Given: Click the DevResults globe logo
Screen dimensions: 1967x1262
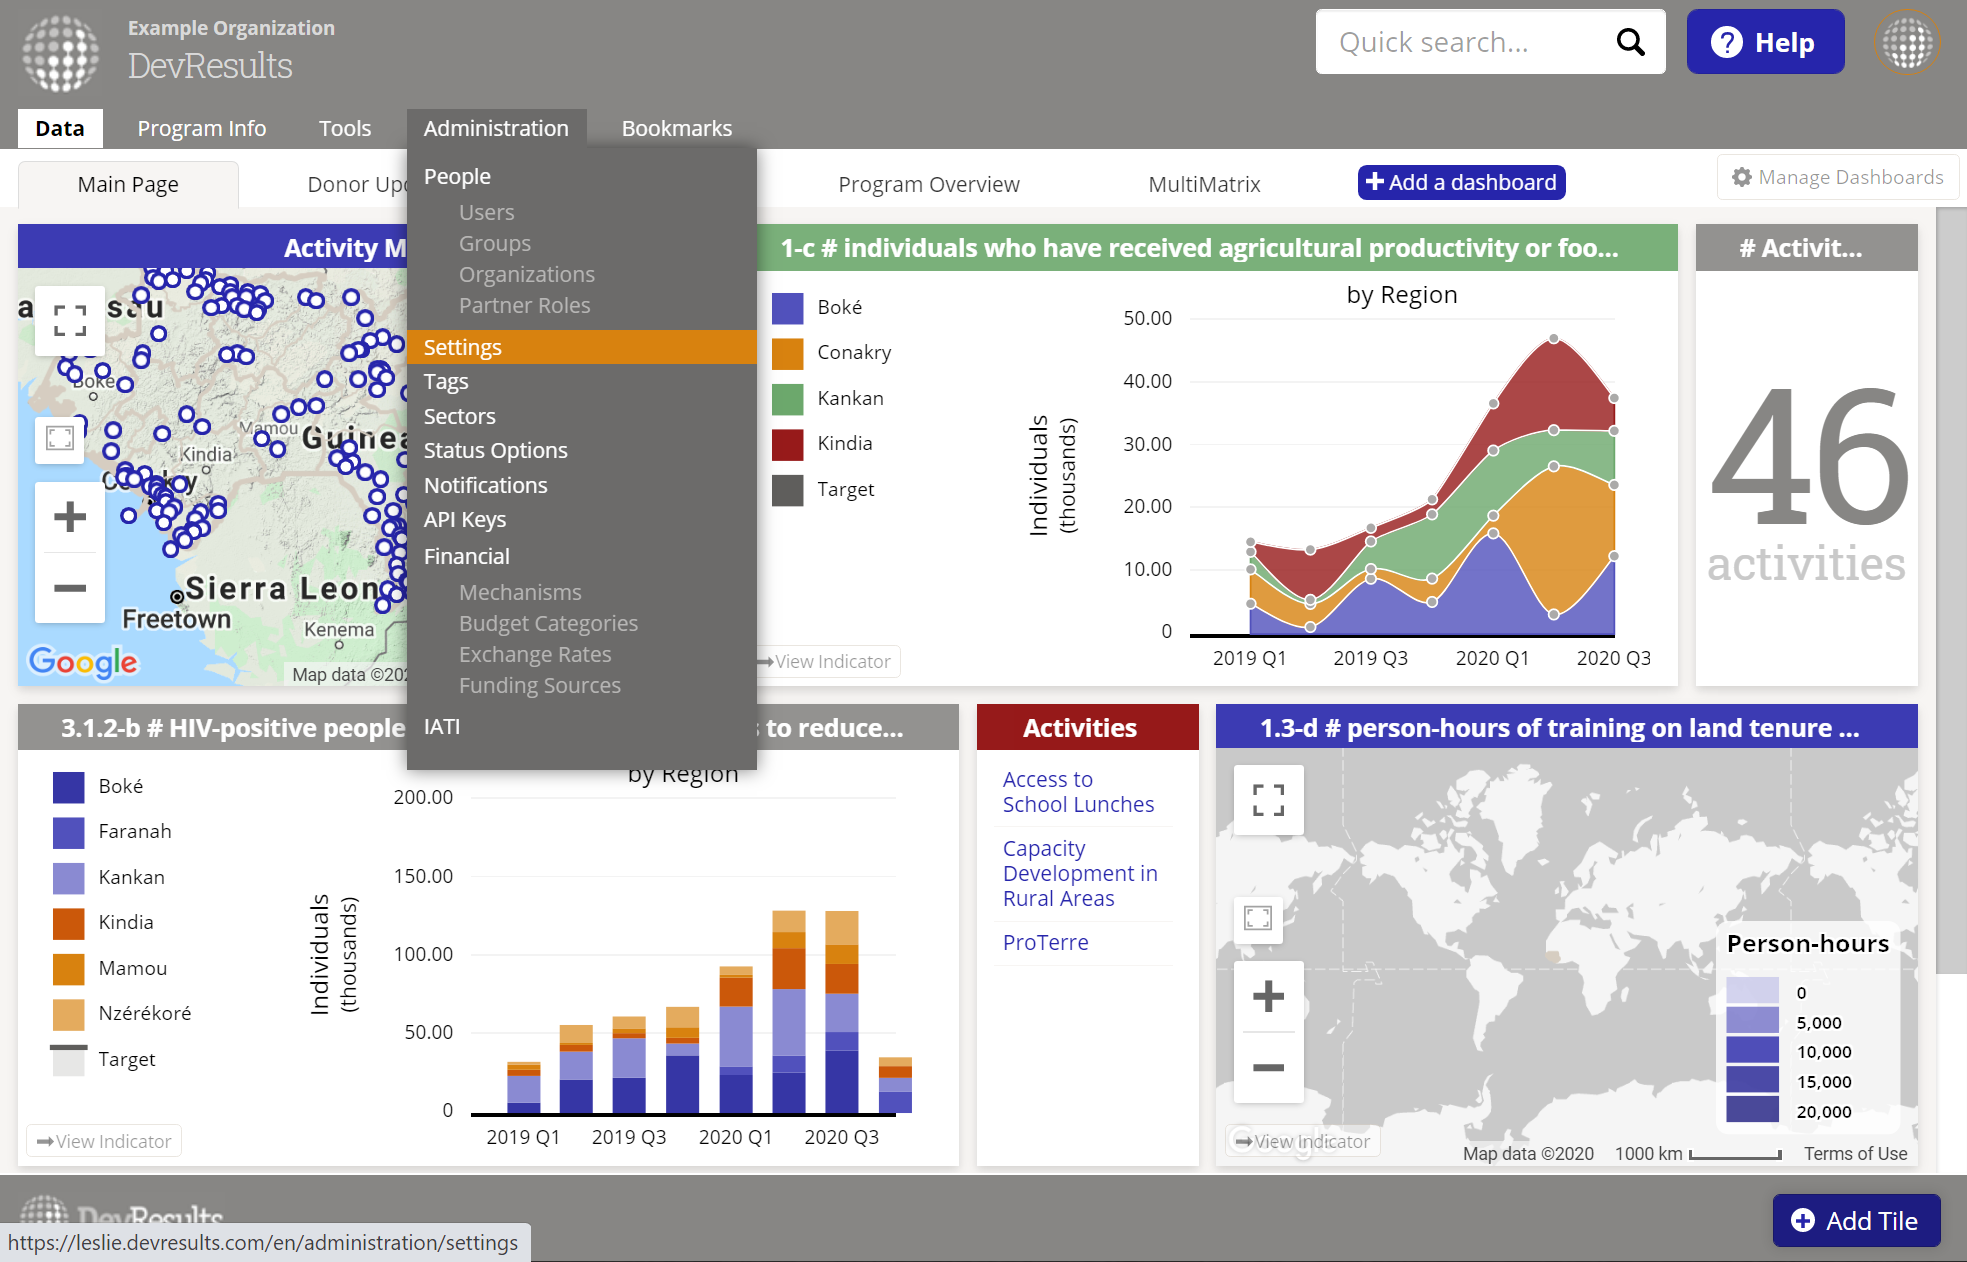Looking at the screenshot, I should click(61, 52).
